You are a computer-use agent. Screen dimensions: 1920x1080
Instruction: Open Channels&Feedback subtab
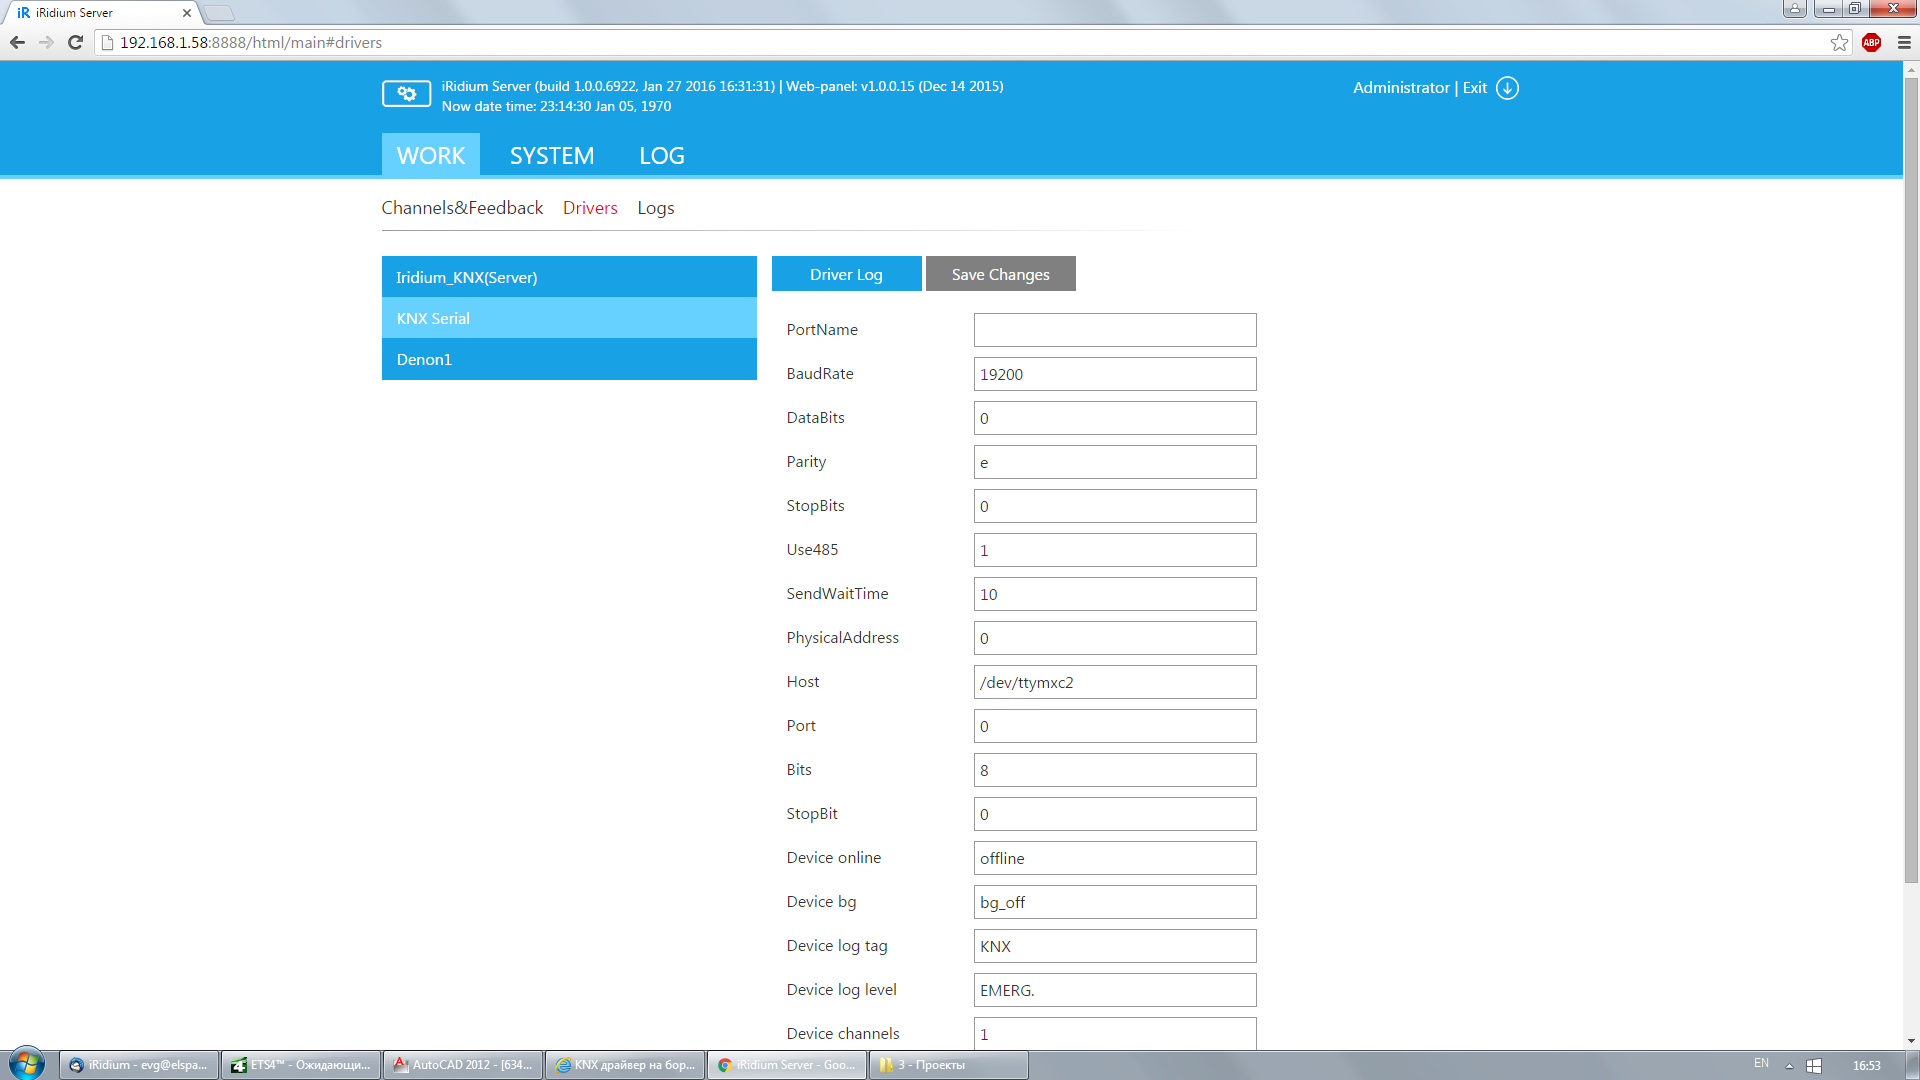462,208
